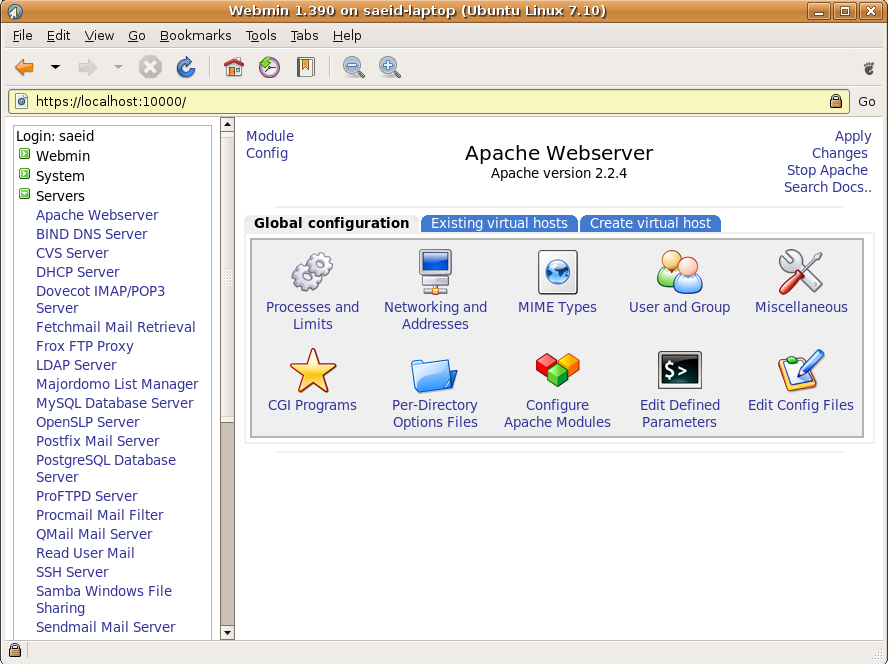
Task: Collapse the Servers category in sidebar
Action: coord(25,195)
